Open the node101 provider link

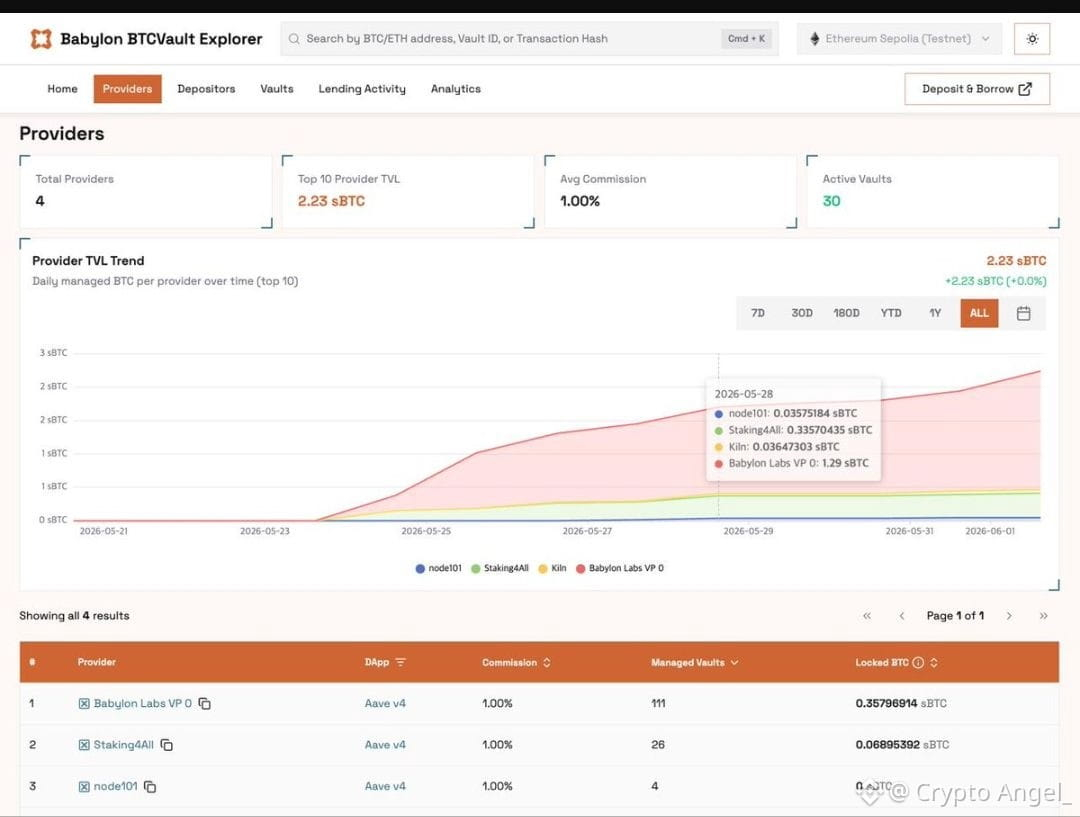pos(115,786)
